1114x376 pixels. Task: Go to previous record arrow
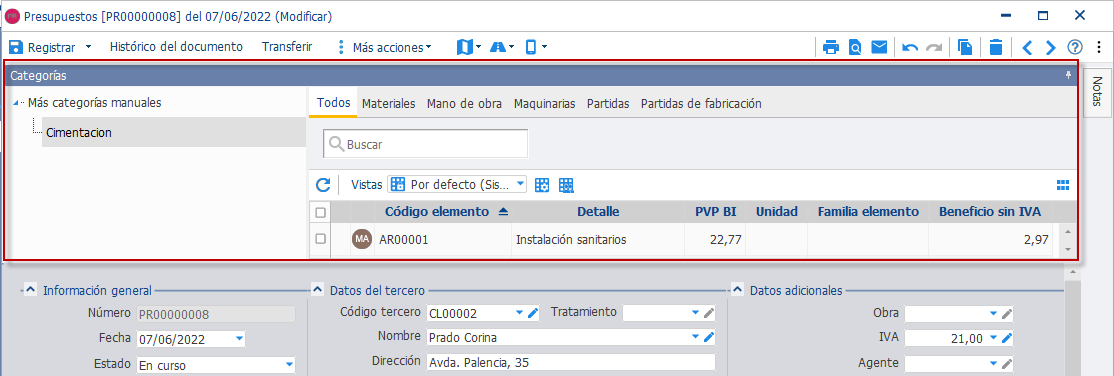[1027, 48]
